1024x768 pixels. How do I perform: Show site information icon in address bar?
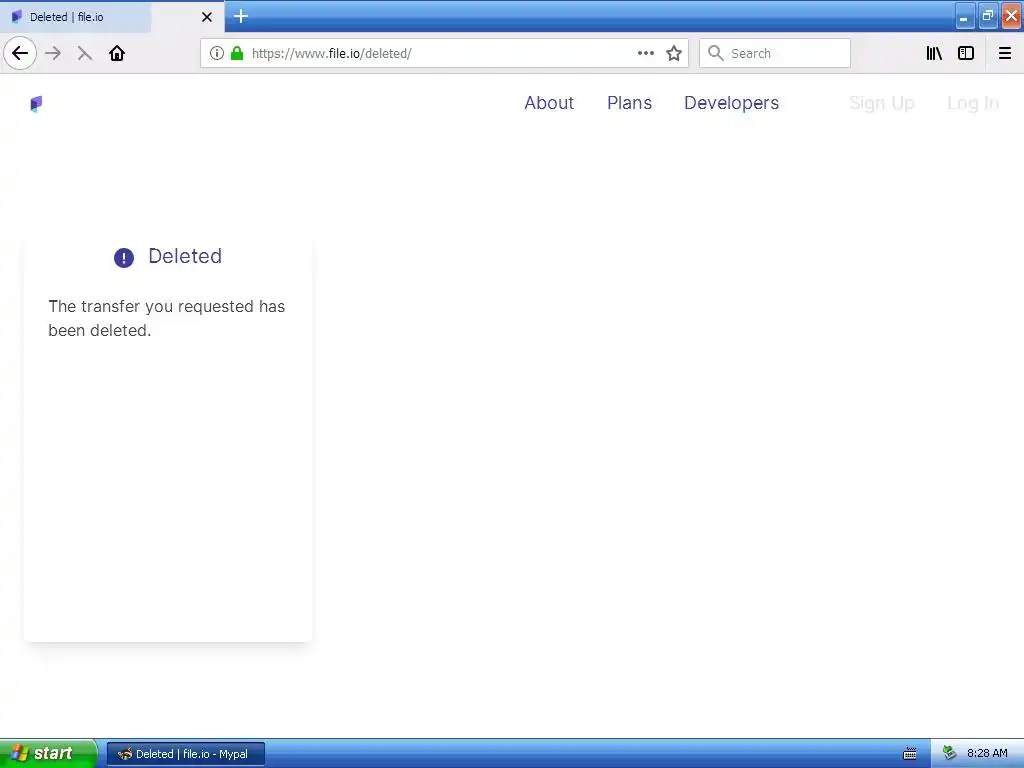coord(217,53)
